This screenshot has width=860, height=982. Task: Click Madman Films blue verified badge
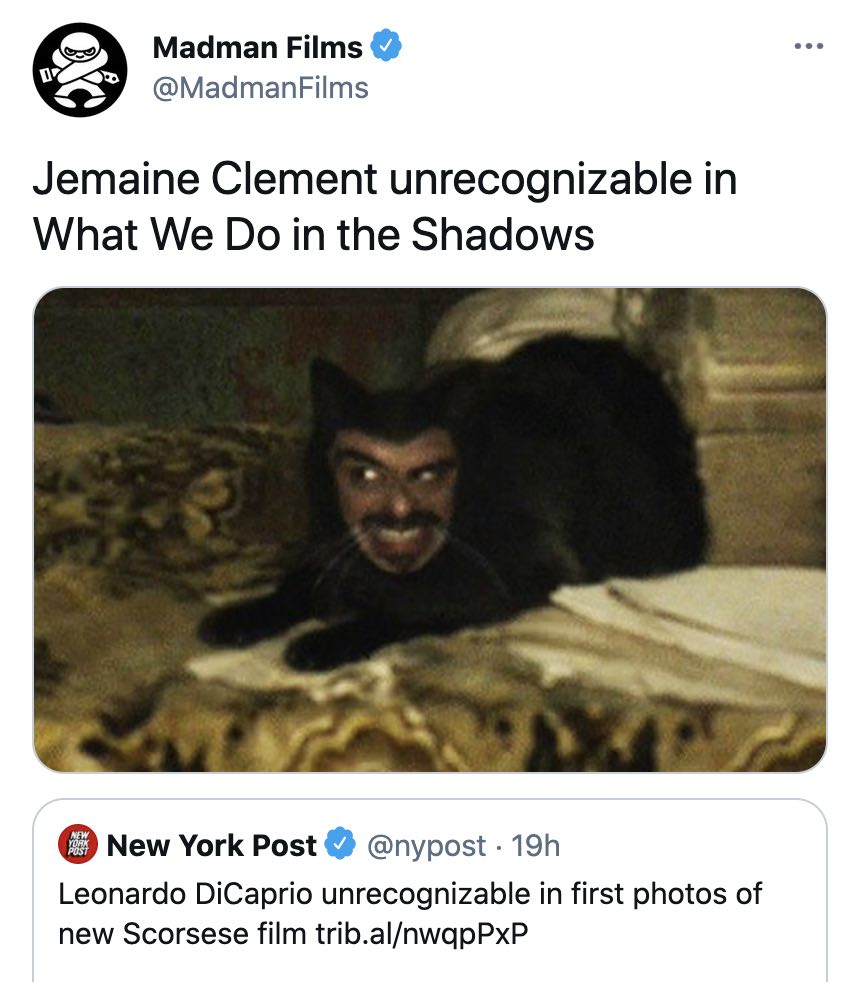pos(386,46)
